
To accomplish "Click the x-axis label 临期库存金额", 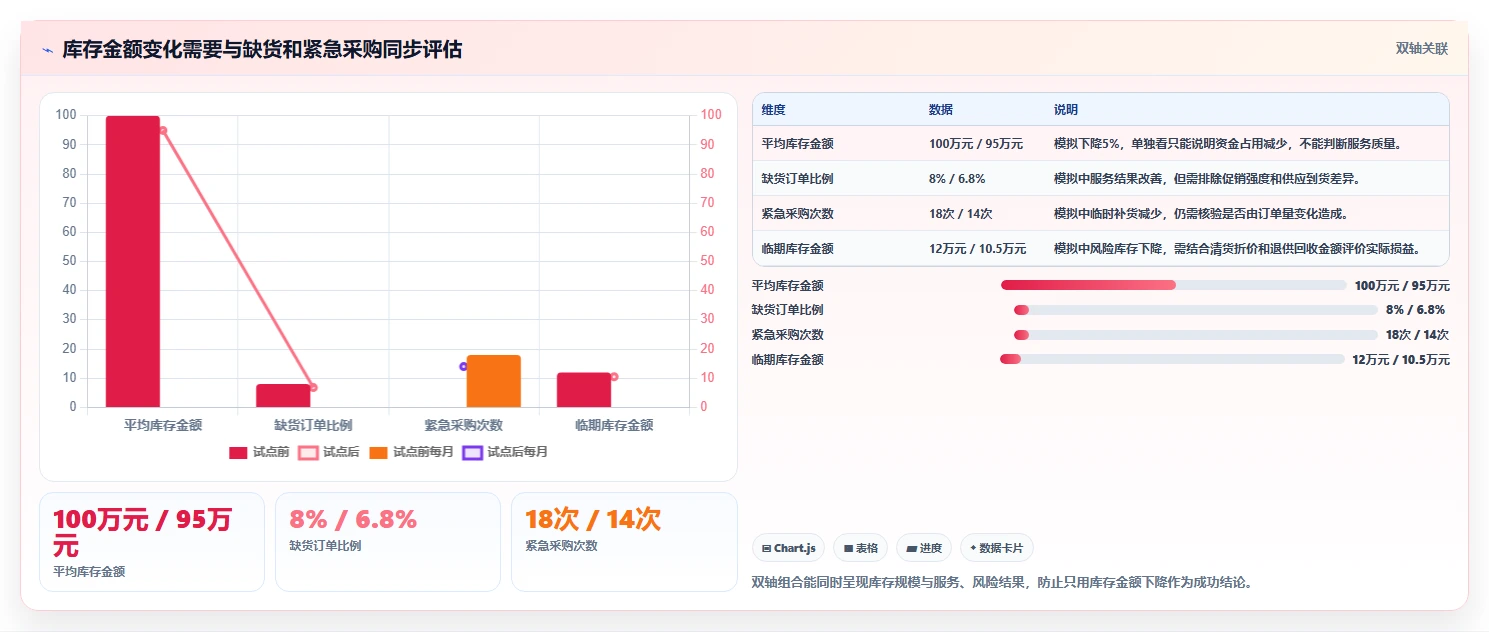I will pyautogui.click(x=614, y=425).
